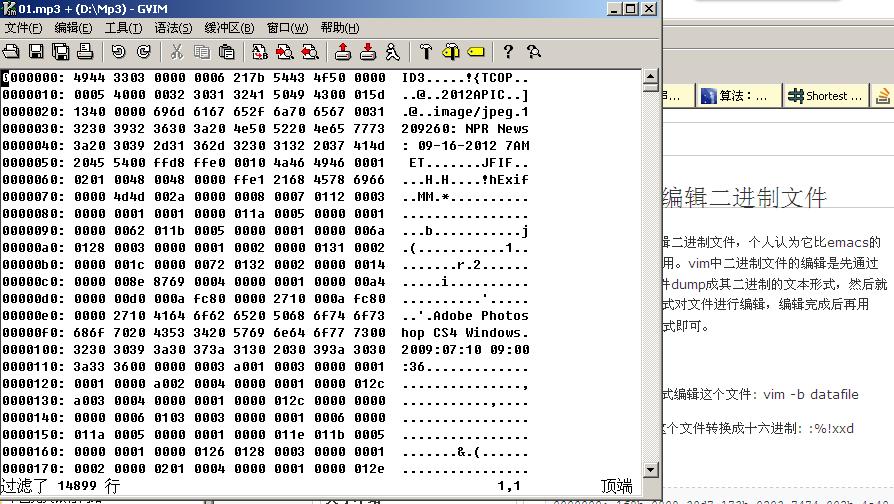The image size is (894, 504).
Task: Run Make with the hammer icon
Action: [x=426, y=52]
